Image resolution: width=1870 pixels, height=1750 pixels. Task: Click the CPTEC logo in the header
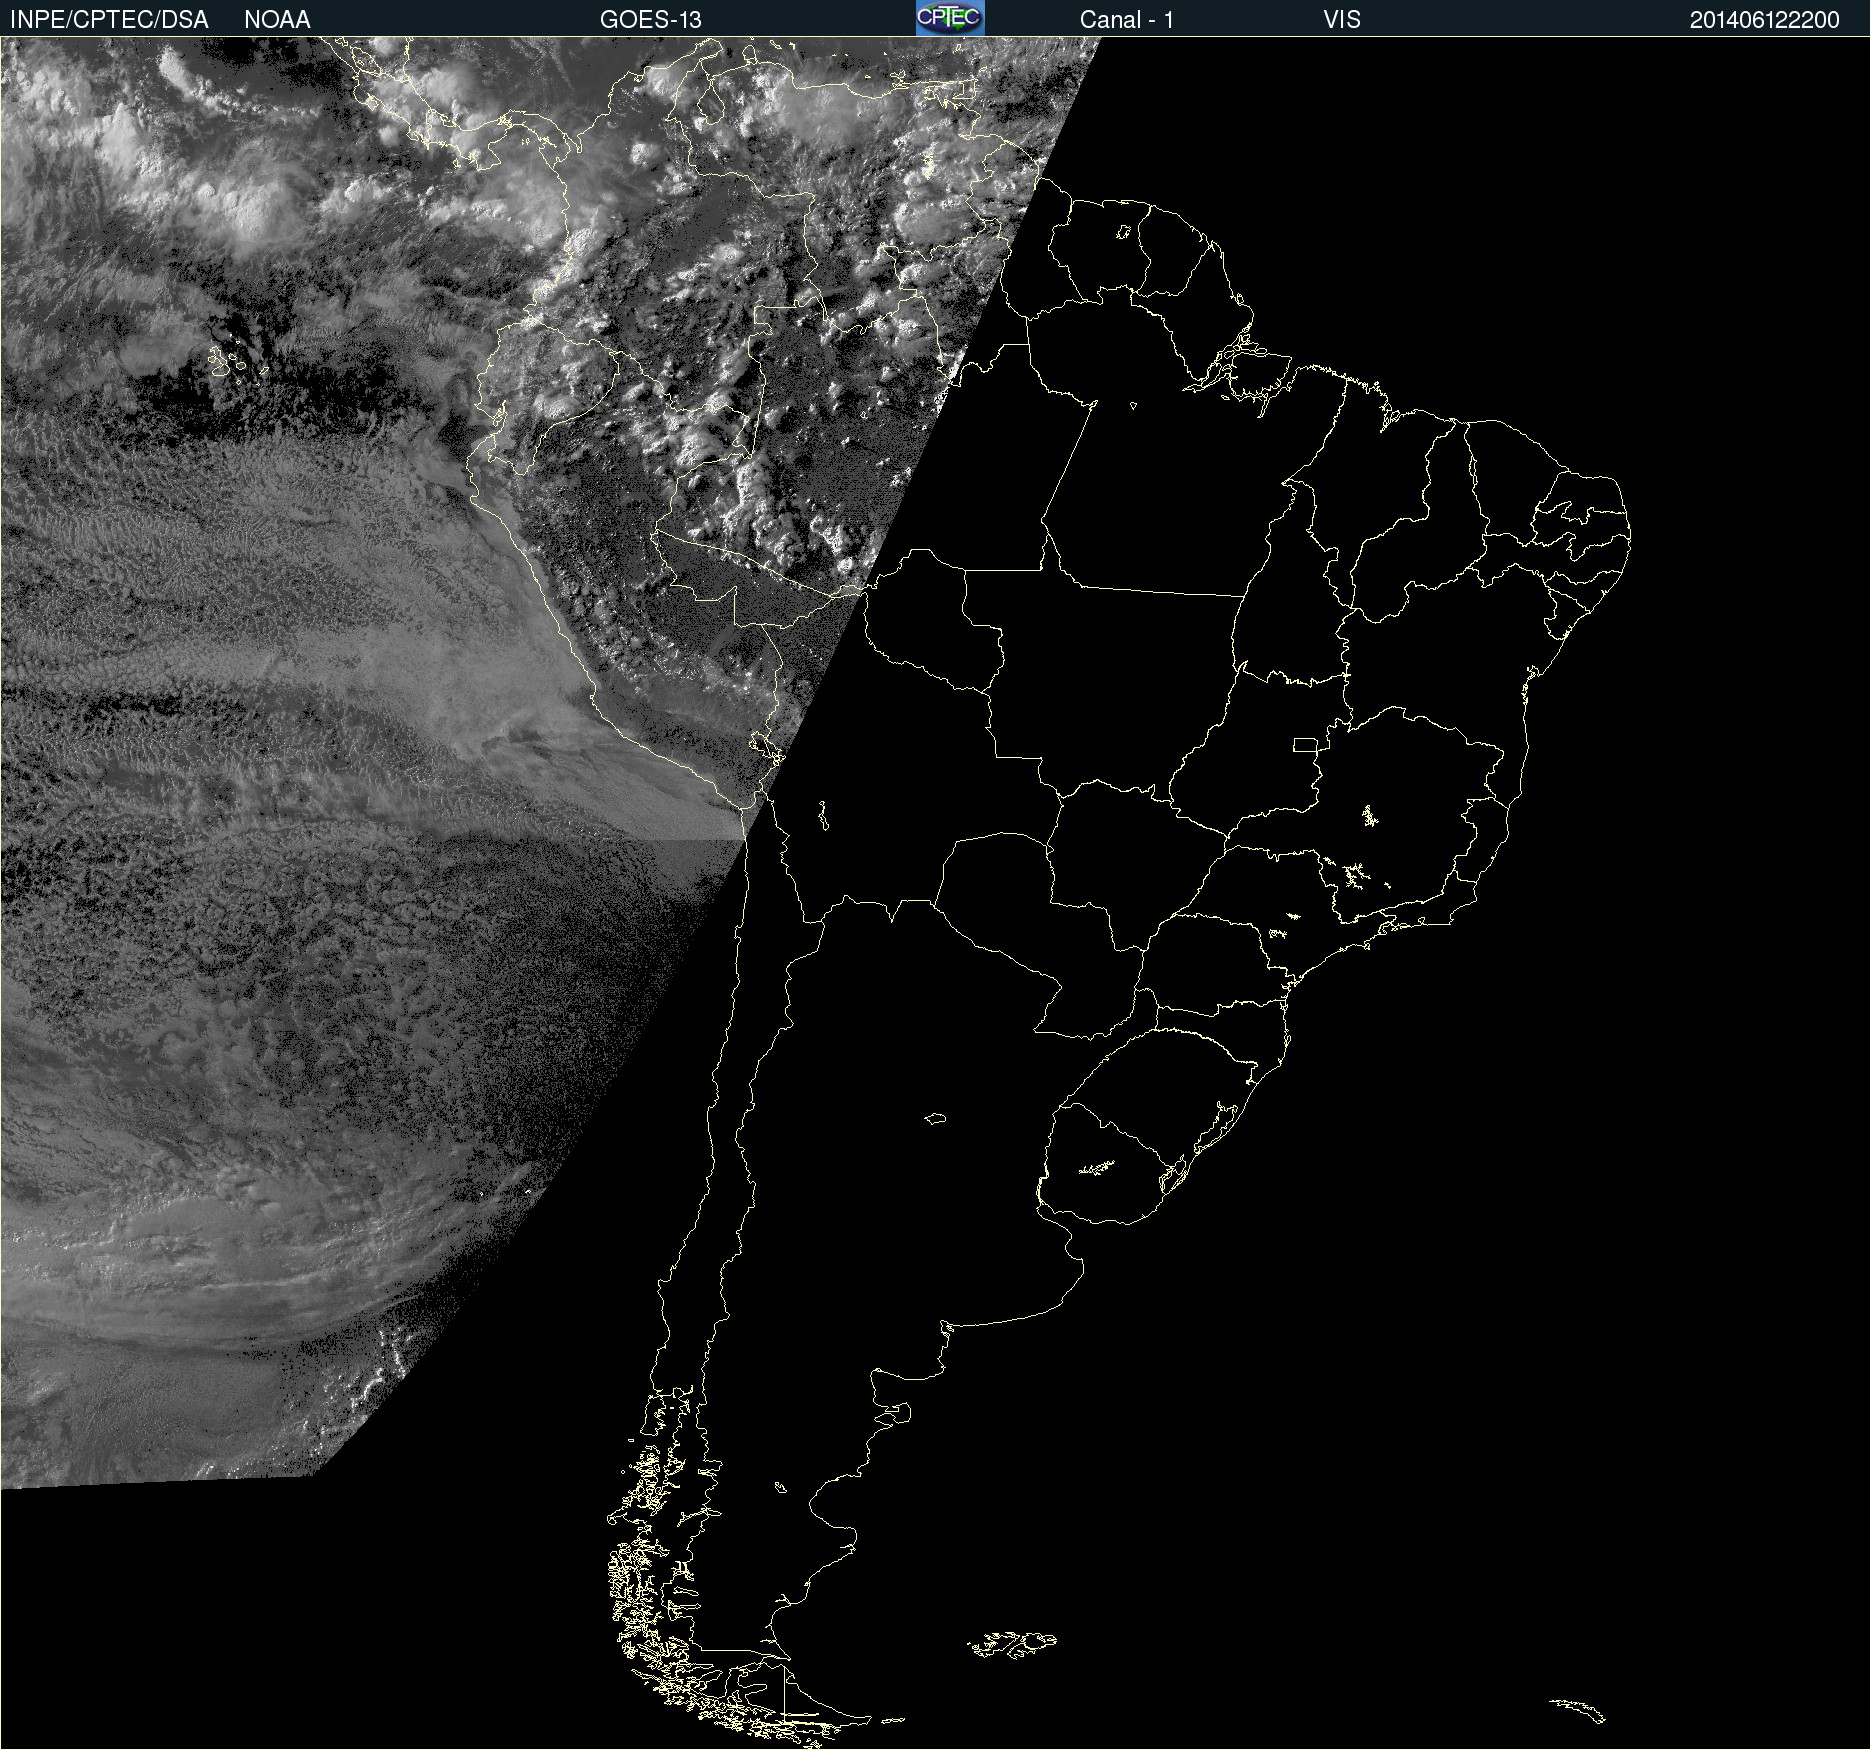pyautogui.click(x=950, y=18)
